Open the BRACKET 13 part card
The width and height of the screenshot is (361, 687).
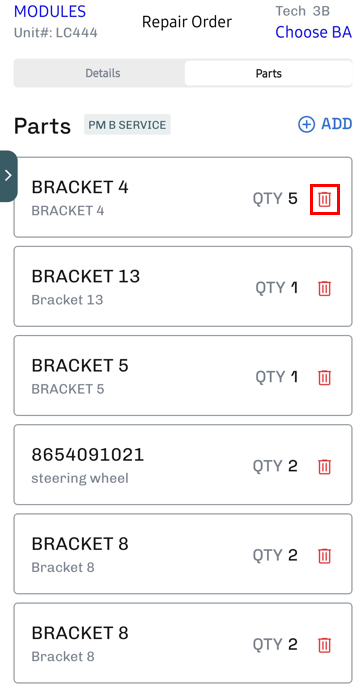click(x=183, y=286)
